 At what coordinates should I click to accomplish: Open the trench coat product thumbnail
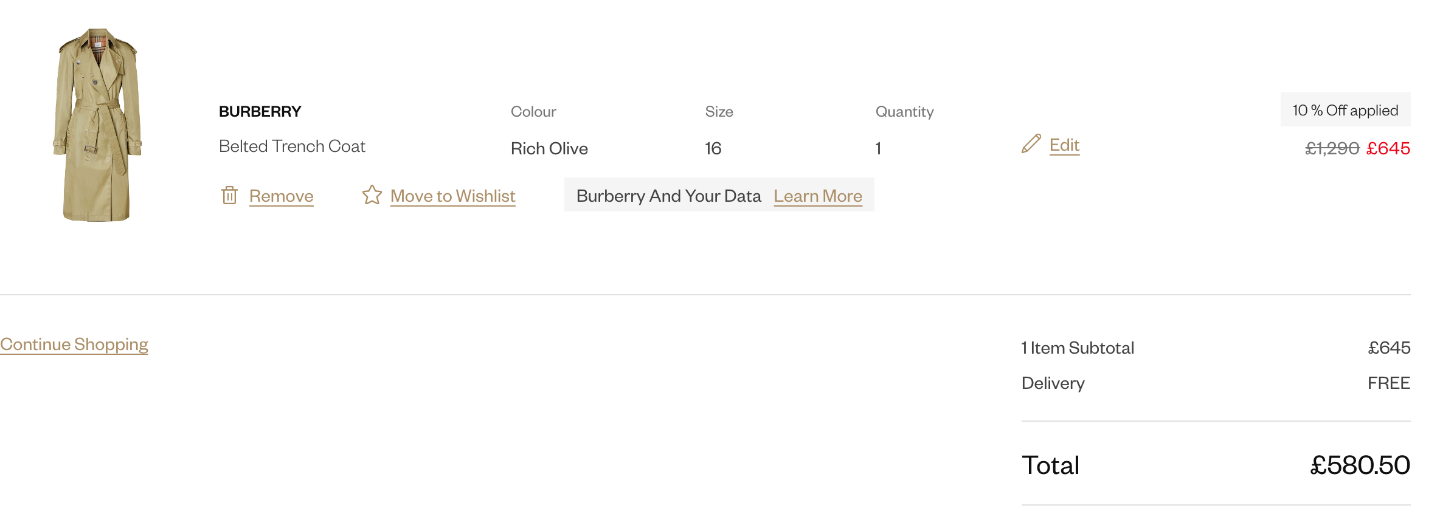point(97,125)
